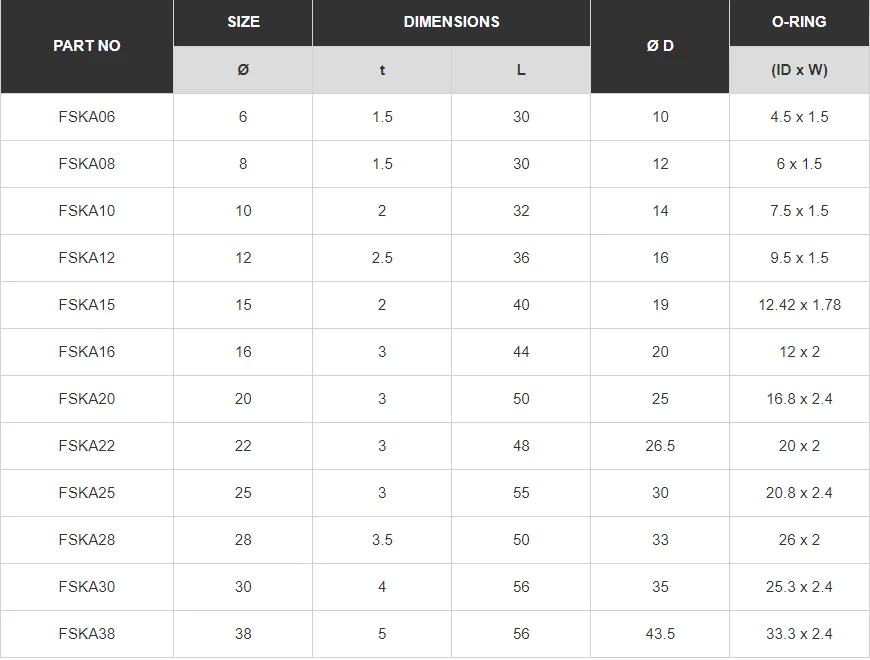The height and width of the screenshot is (660, 870).
Task: Select part number FSKA38
Action: pyautogui.click(x=87, y=634)
